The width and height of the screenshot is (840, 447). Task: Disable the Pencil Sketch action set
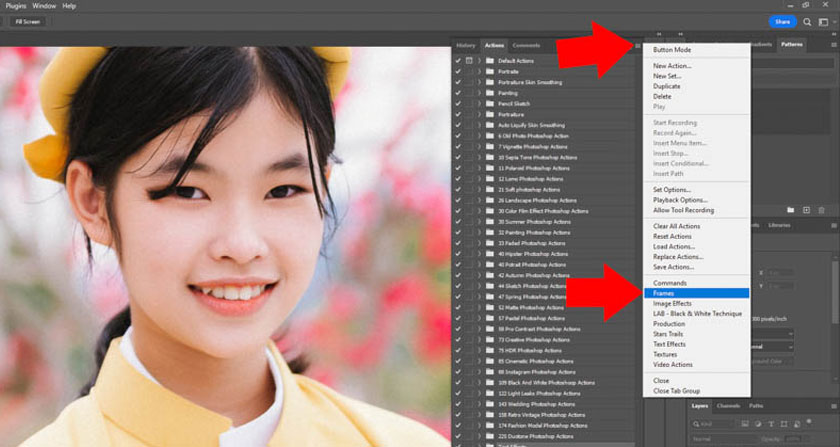458,104
